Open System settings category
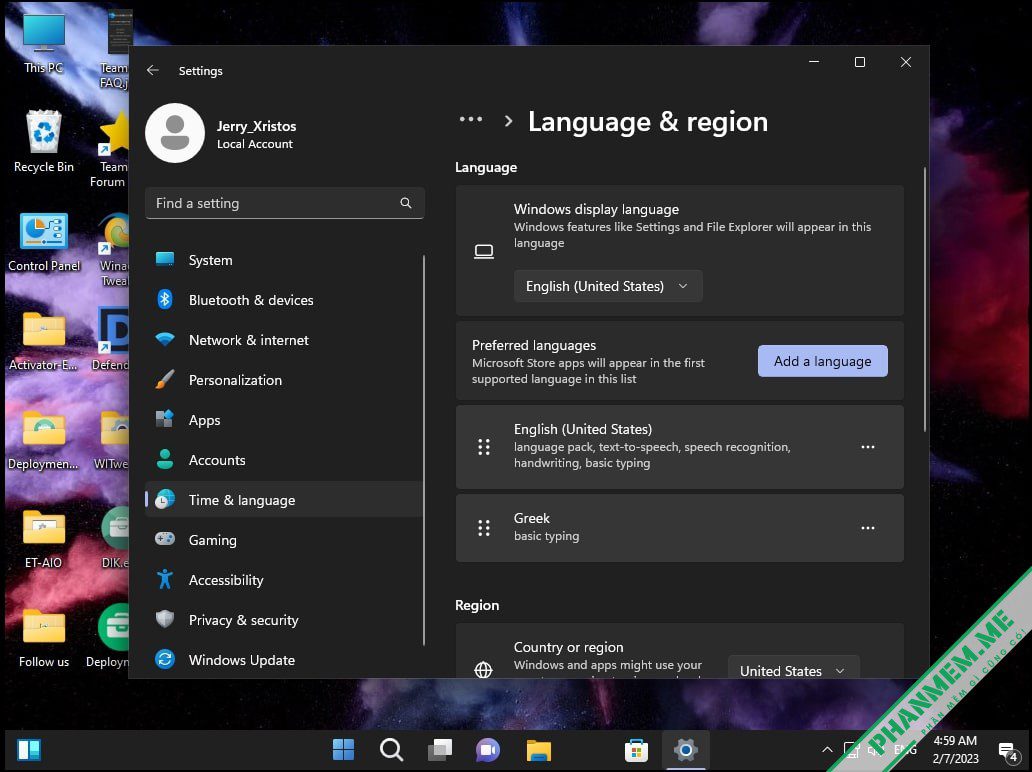This screenshot has width=1032, height=772. coord(284,260)
